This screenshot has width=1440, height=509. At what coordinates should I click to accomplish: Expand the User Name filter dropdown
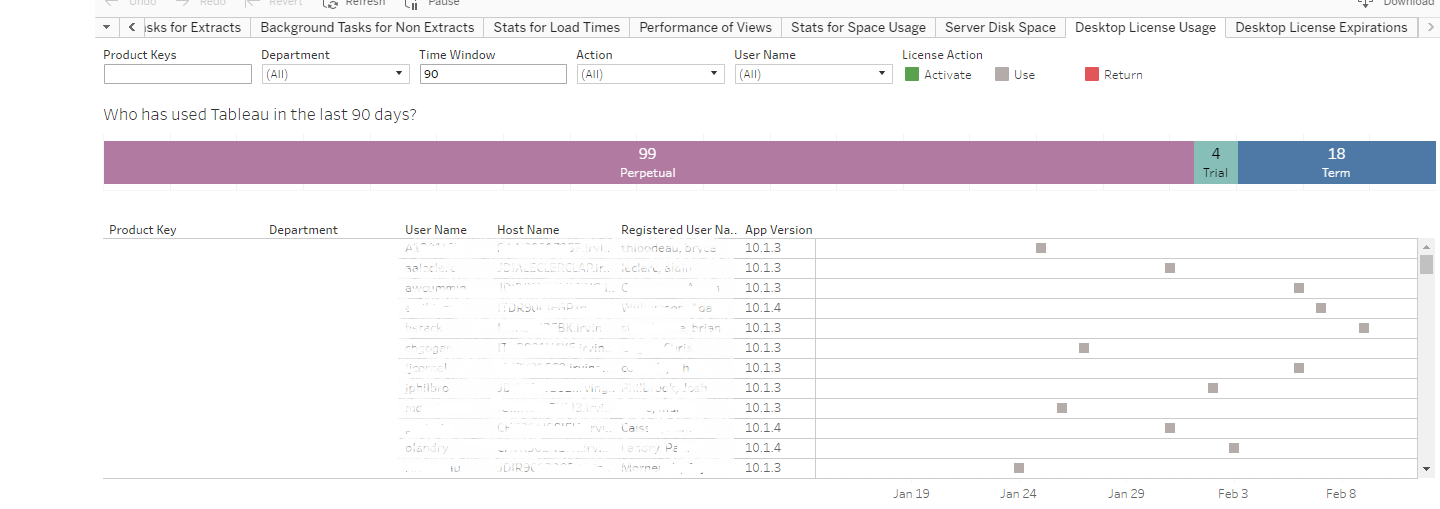pyautogui.click(x=813, y=74)
